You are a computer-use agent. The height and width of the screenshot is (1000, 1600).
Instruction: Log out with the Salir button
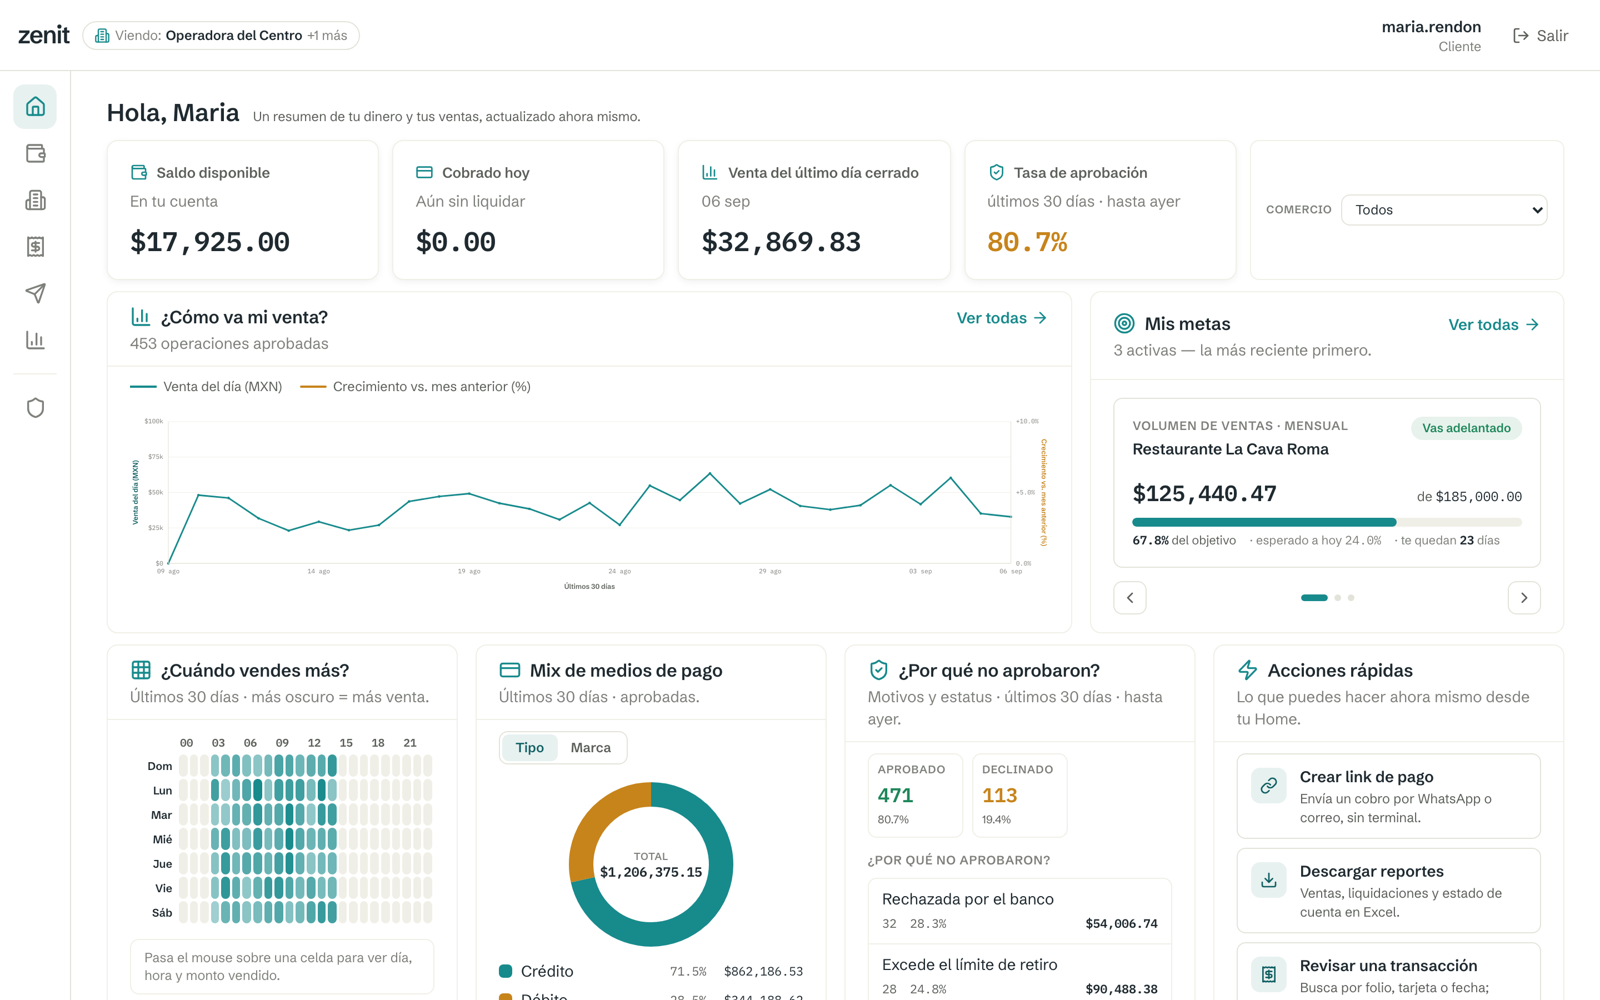coord(1541,36)
